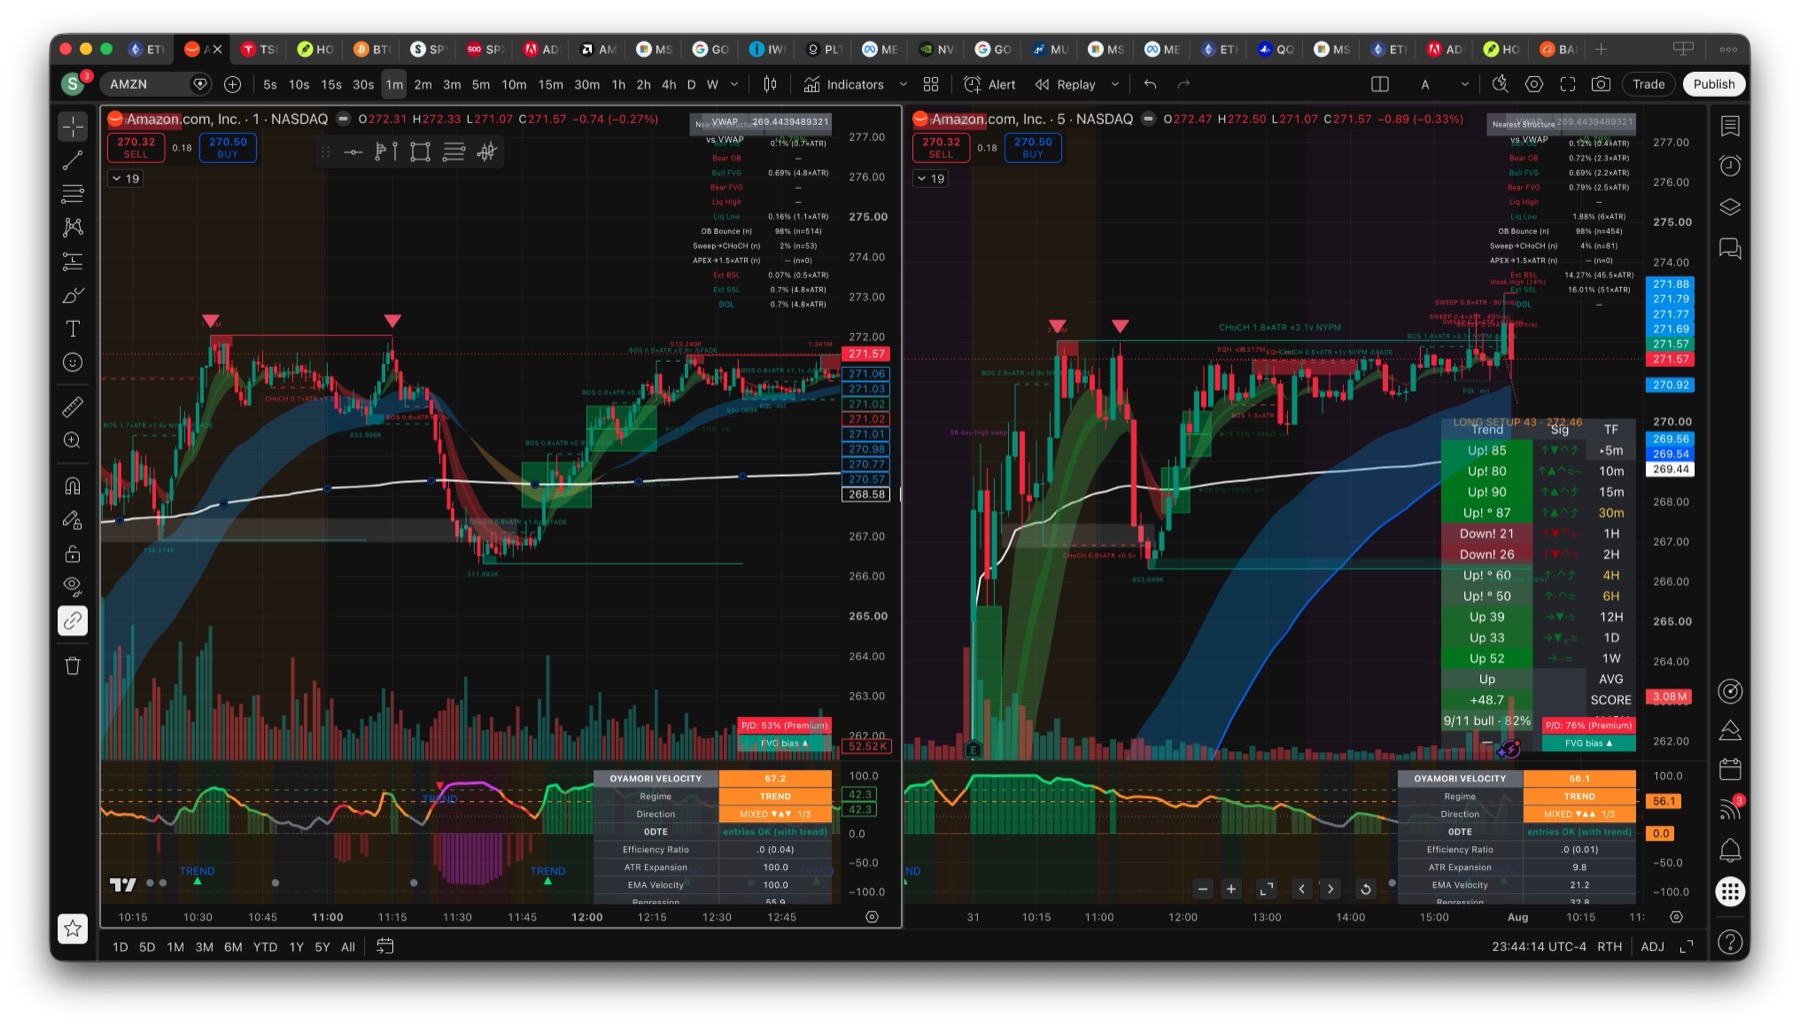Viewport: 1800px width, 1027px height.
Task: Click left chart's 270.32 SELL button
Action: pos(136,148)
